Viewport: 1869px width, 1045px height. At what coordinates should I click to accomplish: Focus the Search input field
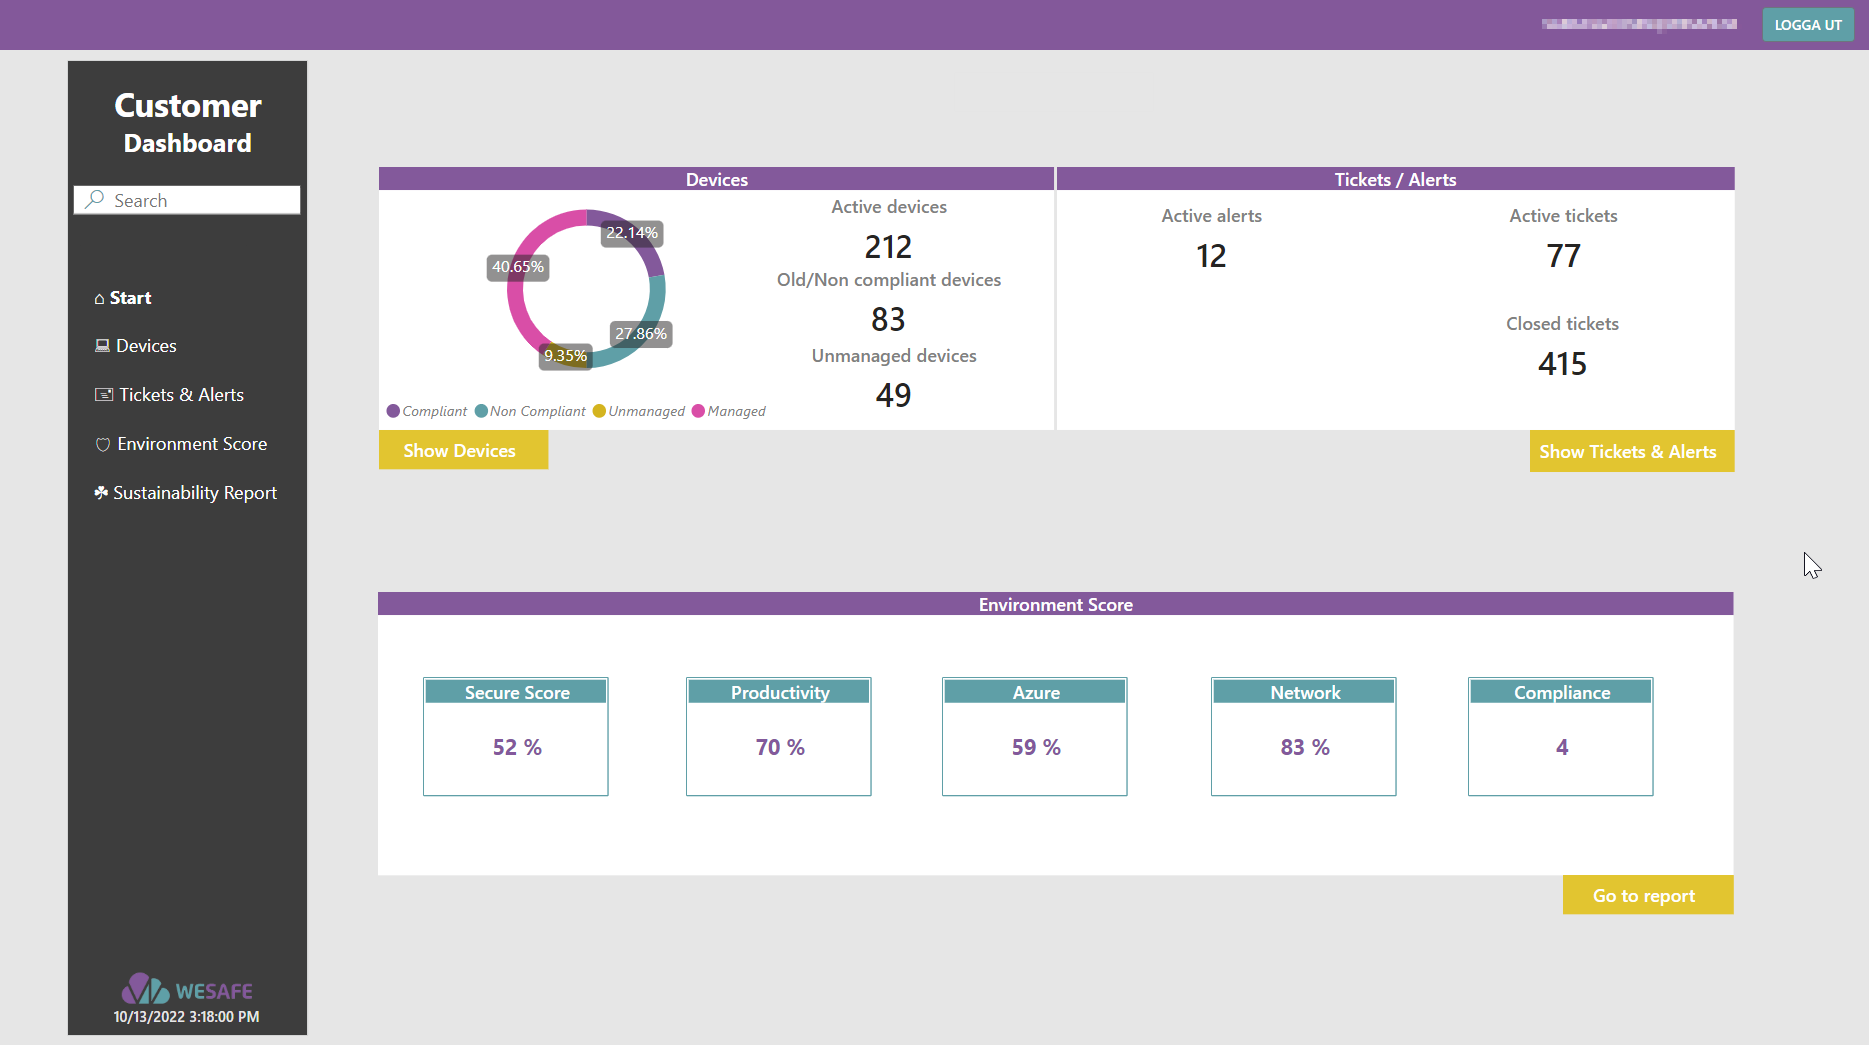[x=200, y=200]
